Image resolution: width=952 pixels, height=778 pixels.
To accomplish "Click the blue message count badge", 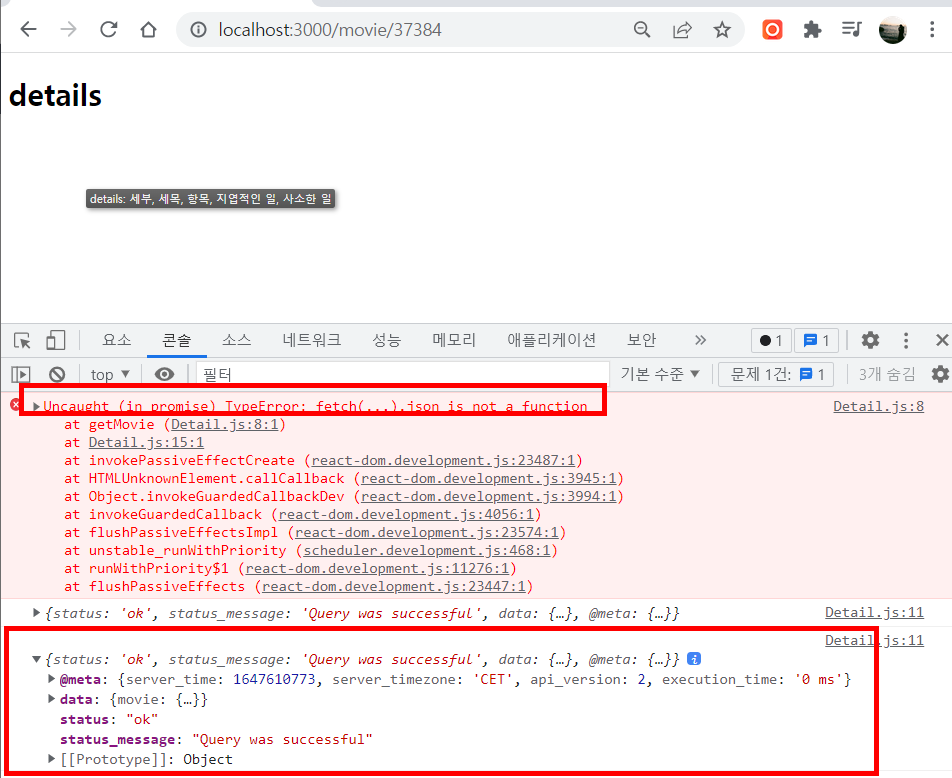I will [817, 340].
